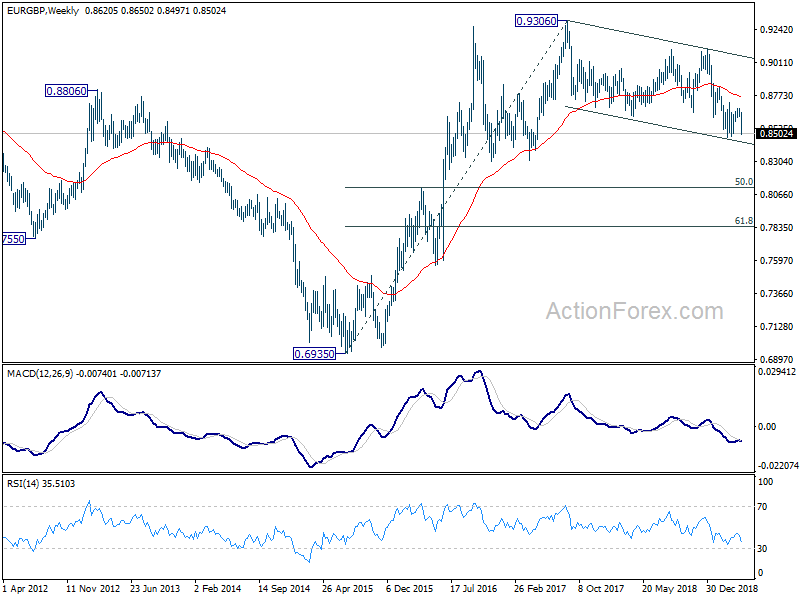Click the 1 Apr 2012 date label

pyautogui.click(x=26, y=588)
